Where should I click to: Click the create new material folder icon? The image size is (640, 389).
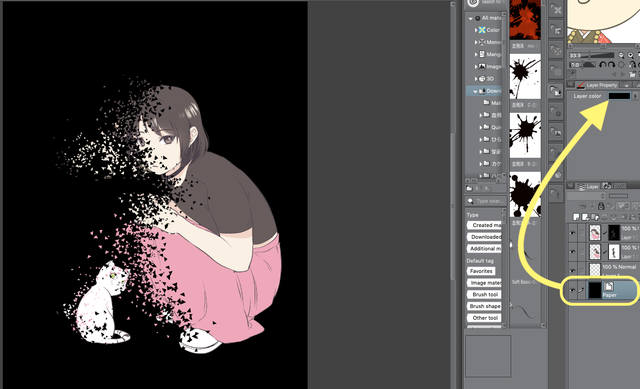tap(469, 189)
